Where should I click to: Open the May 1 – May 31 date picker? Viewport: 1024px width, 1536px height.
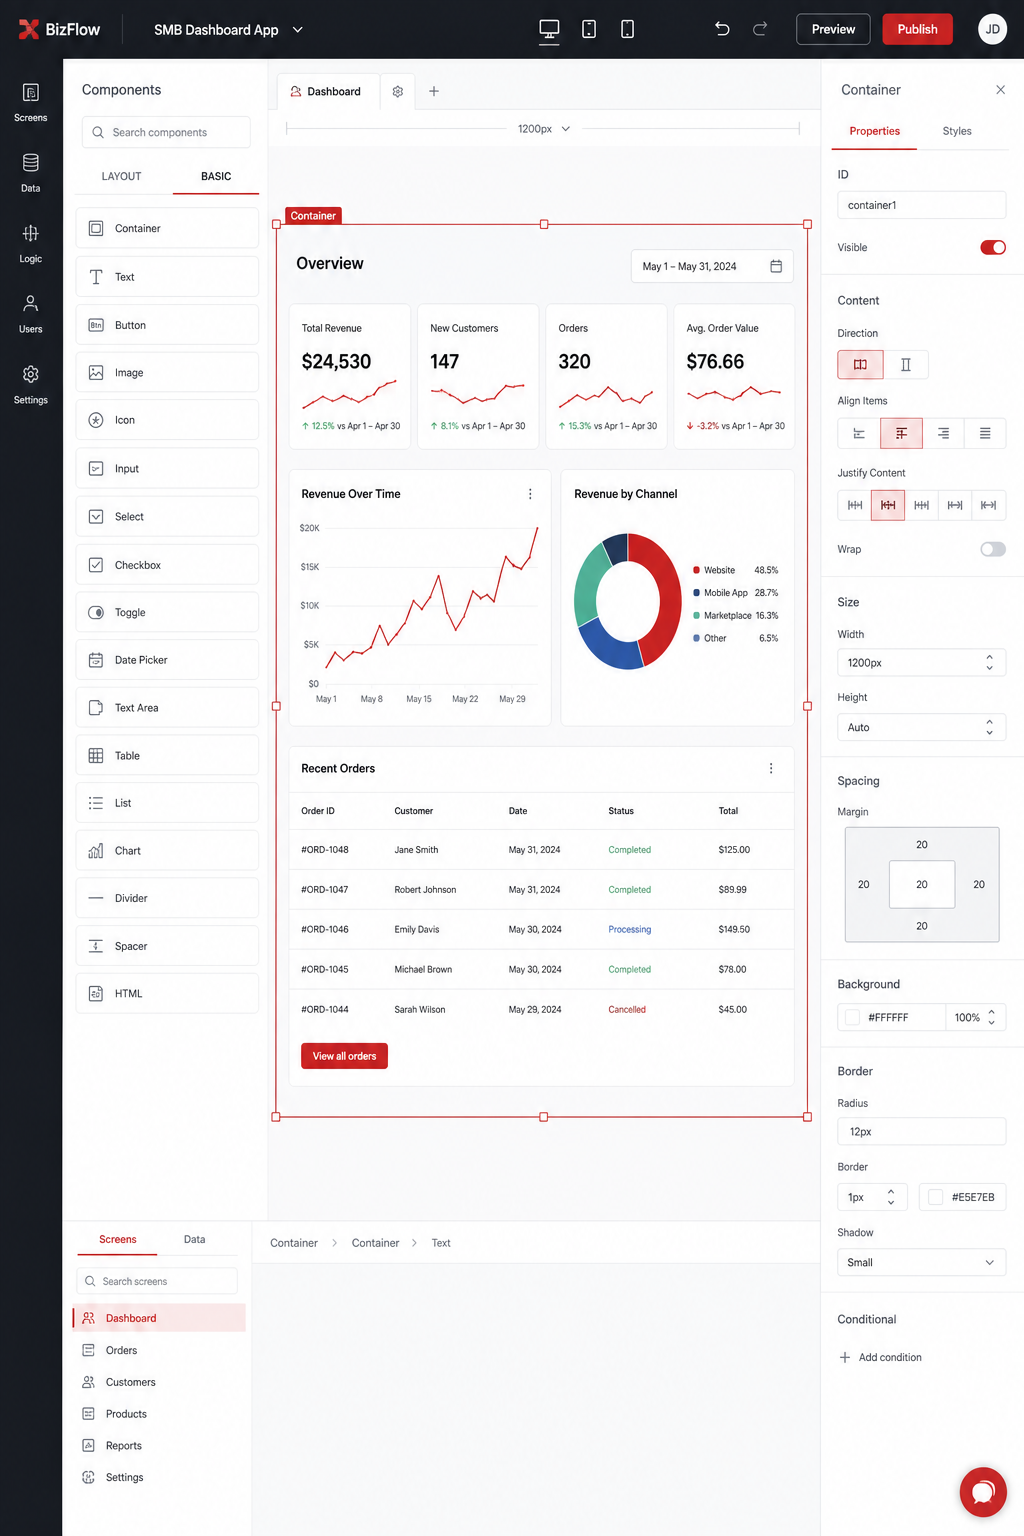click(712, 266)
